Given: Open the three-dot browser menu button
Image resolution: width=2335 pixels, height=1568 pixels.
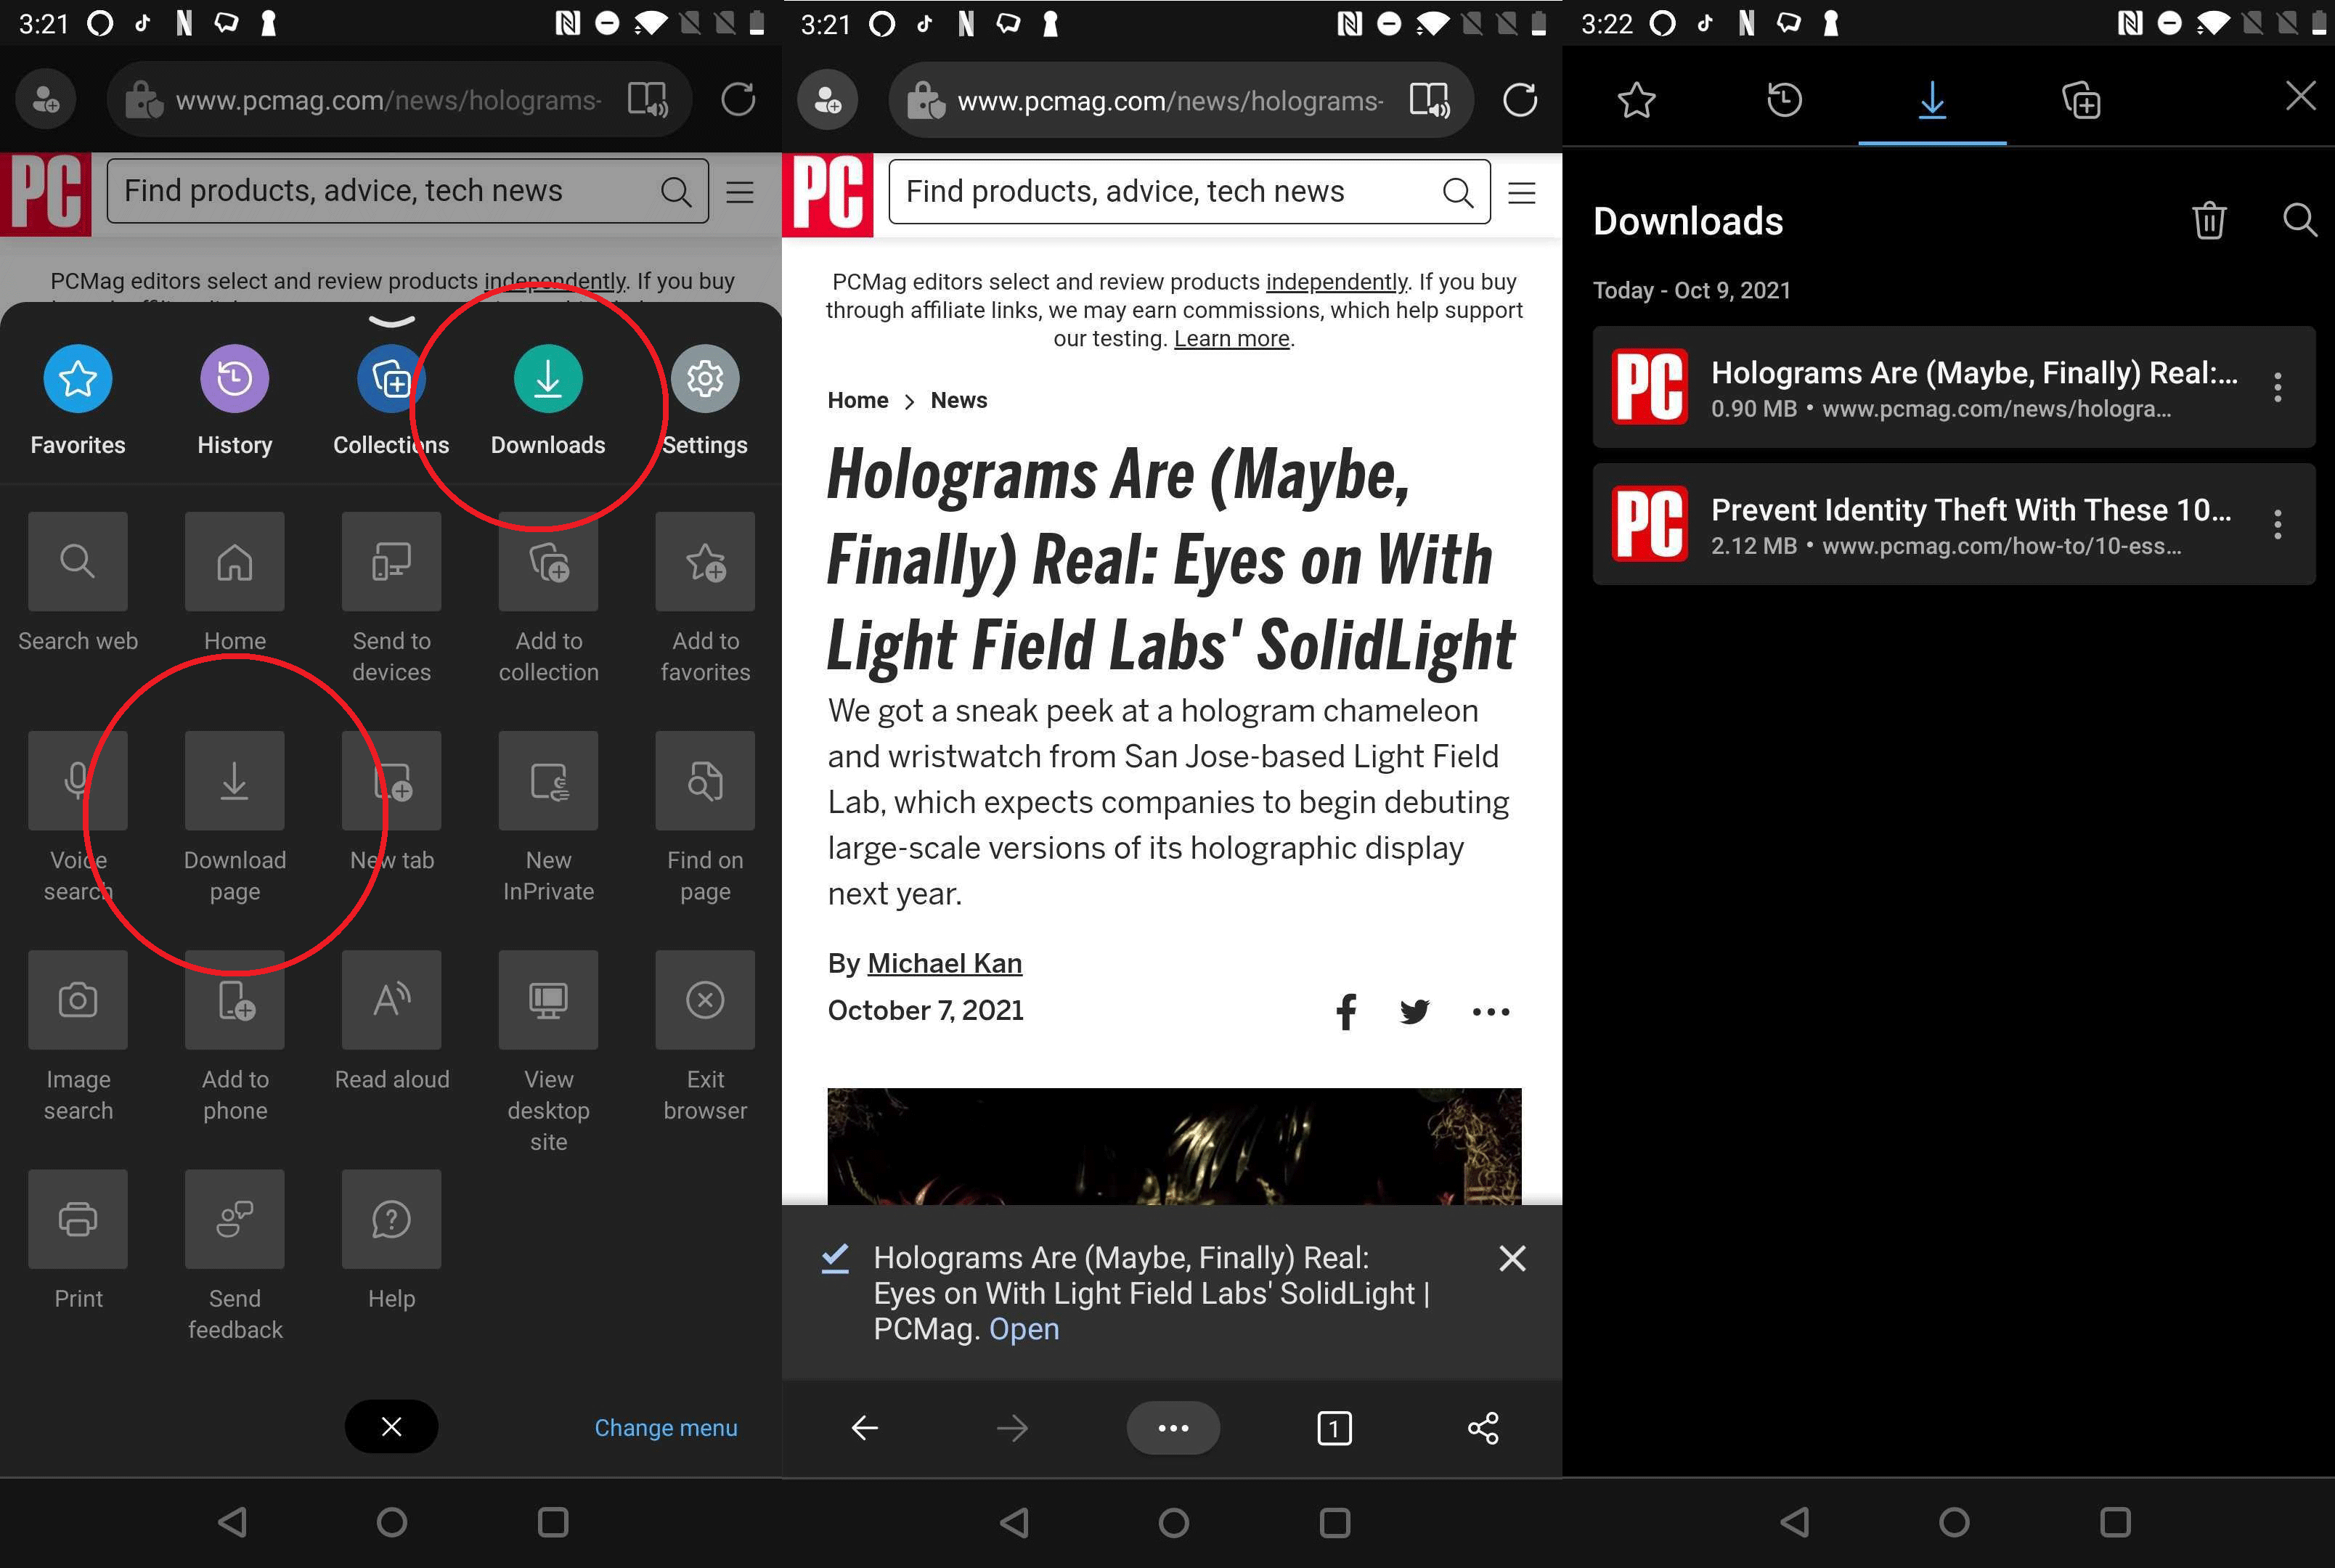Looking at the screenshot, I should [x=1173, y=1428].
